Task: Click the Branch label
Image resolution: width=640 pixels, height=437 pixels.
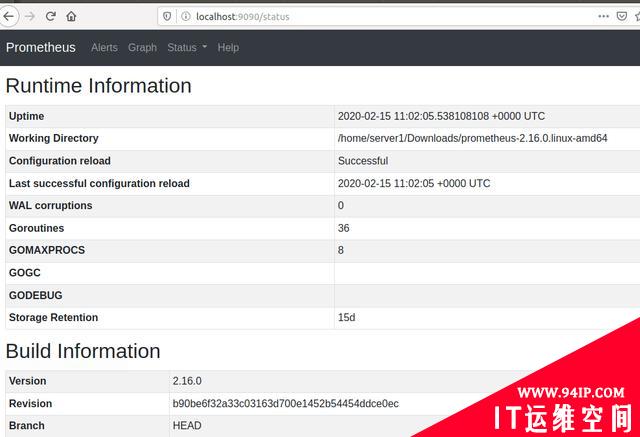Action: [27, 426]
